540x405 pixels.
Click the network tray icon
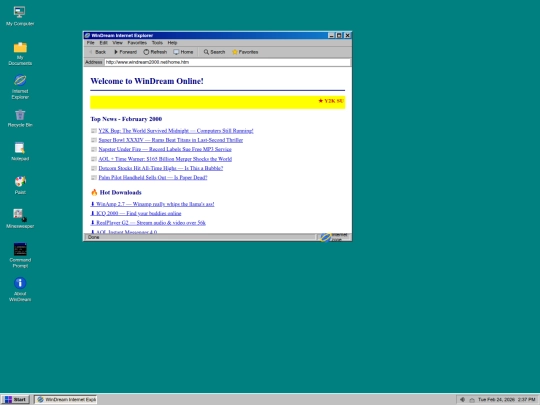[x=472, y=399]
